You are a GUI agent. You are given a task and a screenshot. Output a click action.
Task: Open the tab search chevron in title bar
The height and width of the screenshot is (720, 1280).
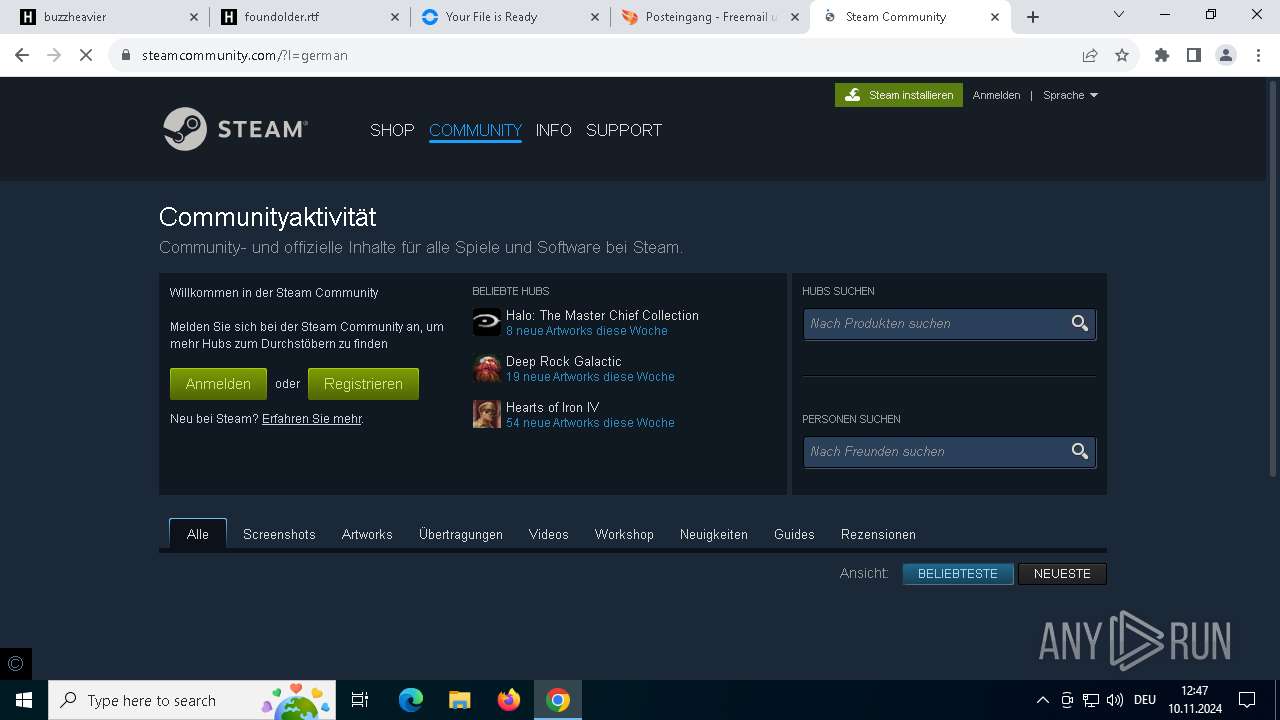pyautogui.click(x=1119, y=14)
